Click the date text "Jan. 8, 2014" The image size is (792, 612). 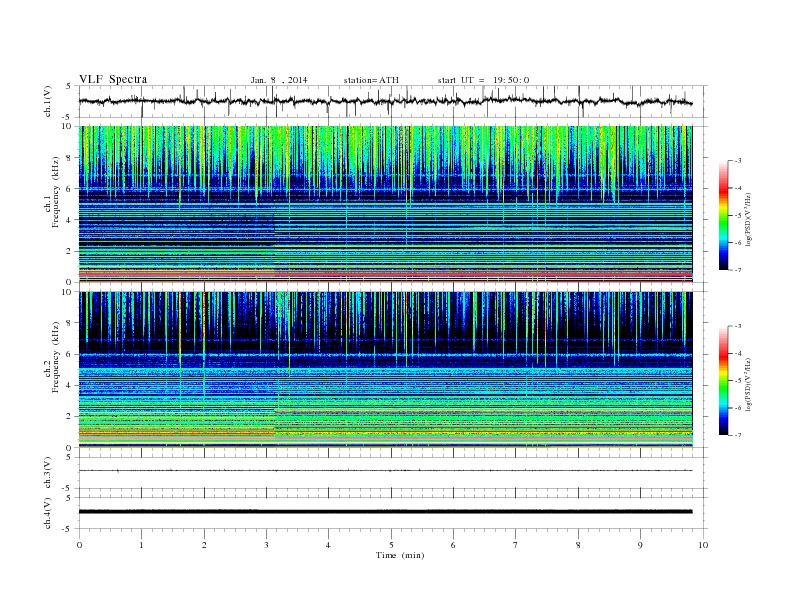(279, 80)
